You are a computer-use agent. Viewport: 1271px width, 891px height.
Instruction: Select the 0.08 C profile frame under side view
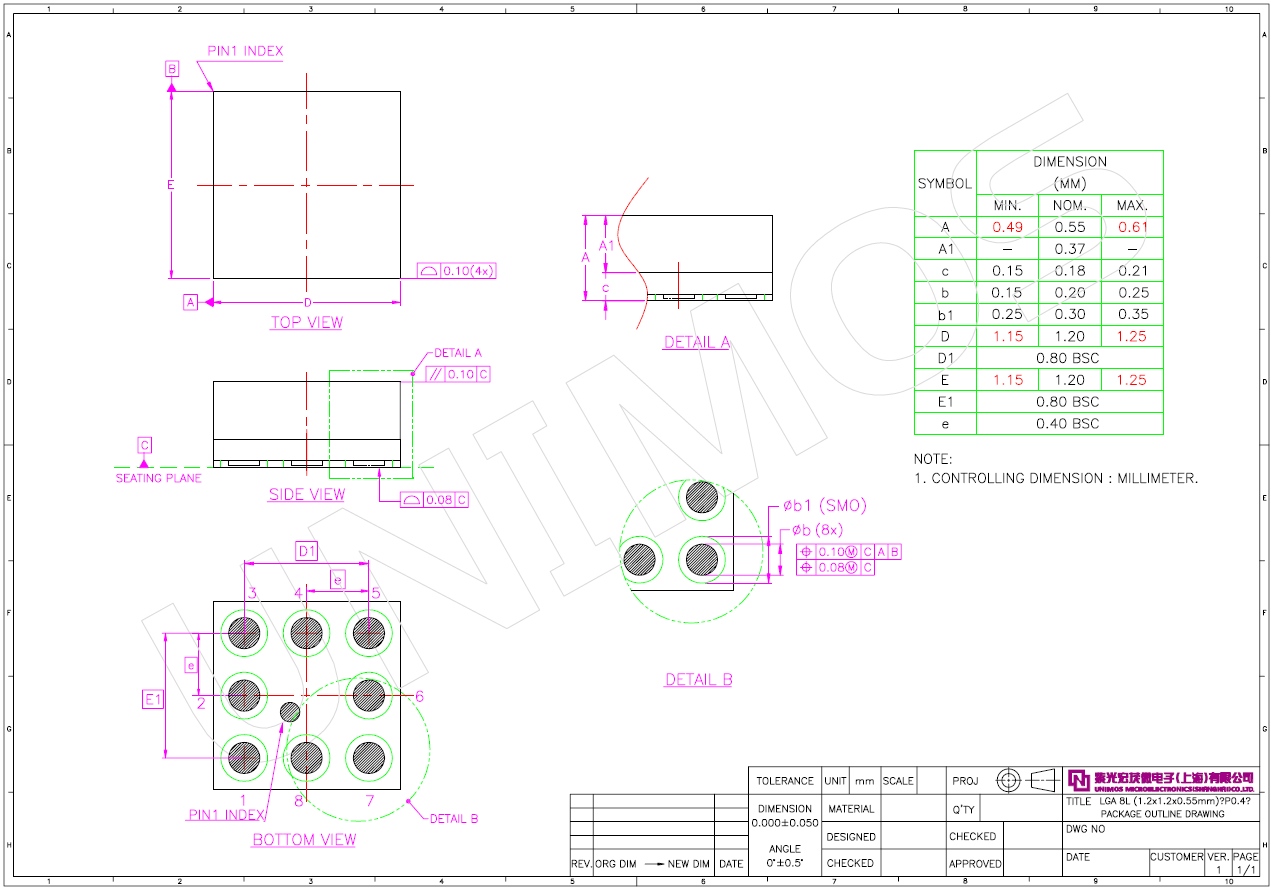(x=435, y=500)
